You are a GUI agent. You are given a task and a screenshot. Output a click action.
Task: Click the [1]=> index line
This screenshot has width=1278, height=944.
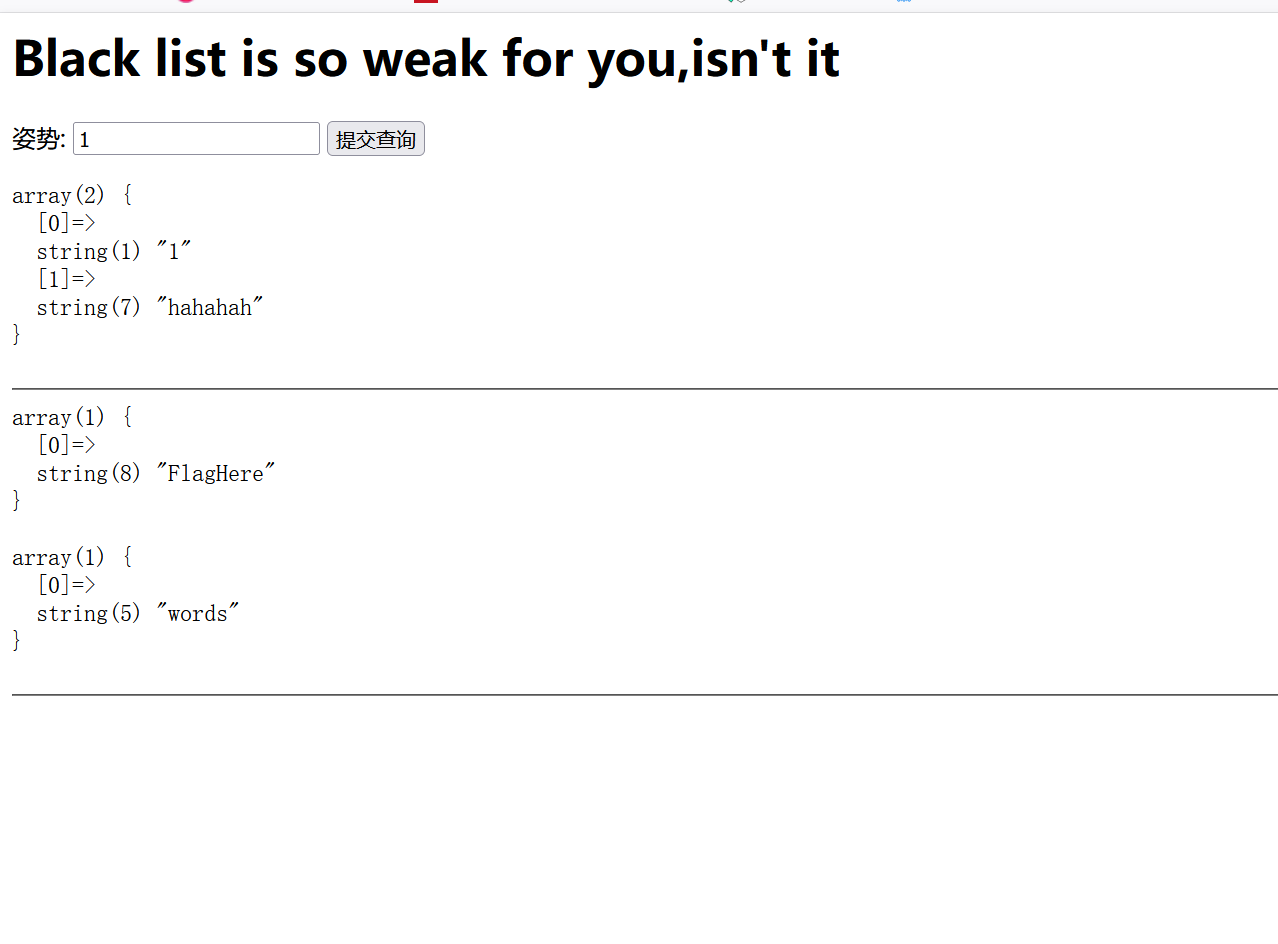66,279
